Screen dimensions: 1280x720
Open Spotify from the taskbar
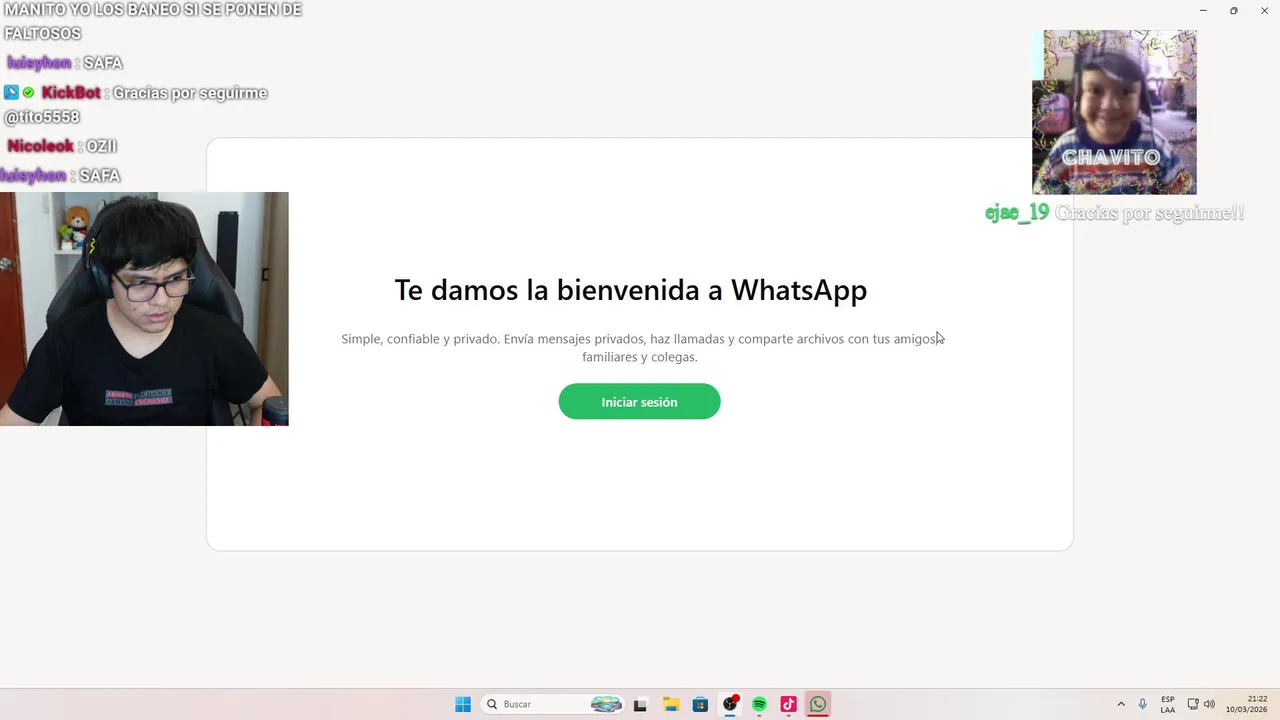(x=759, y=704)
